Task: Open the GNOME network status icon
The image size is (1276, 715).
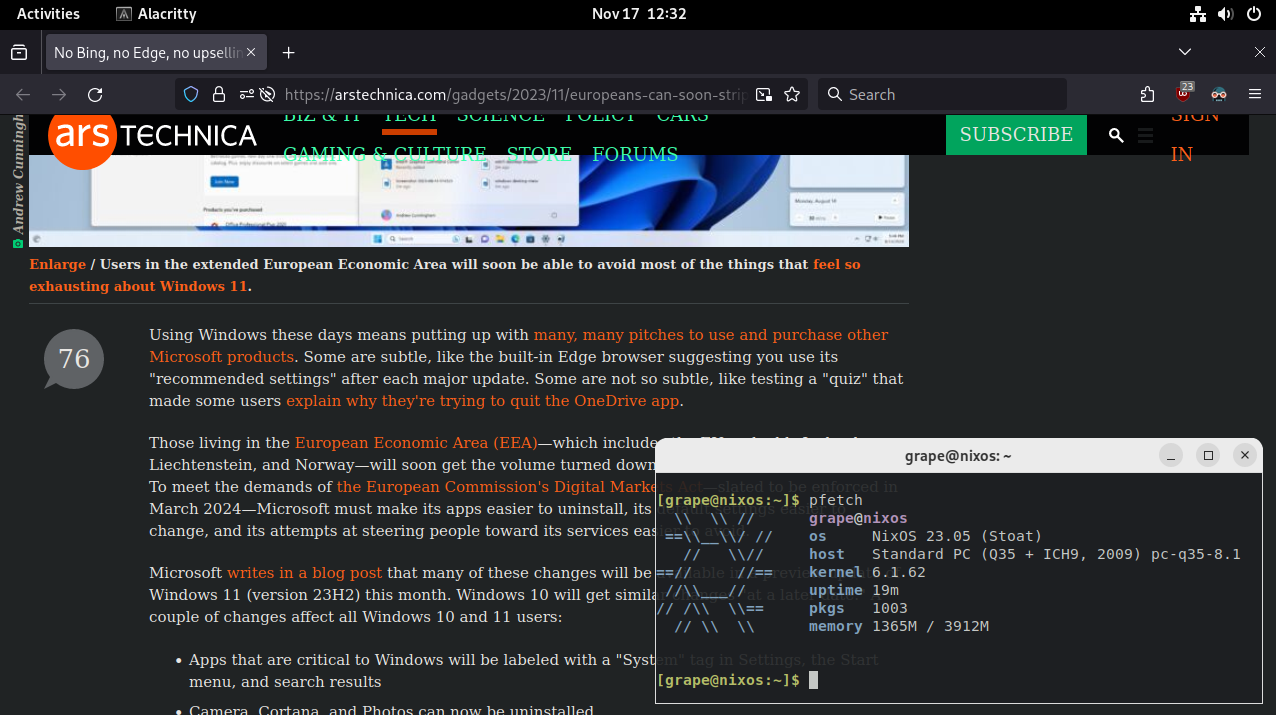Action: pyautogui.click(x=1198, y=14)
